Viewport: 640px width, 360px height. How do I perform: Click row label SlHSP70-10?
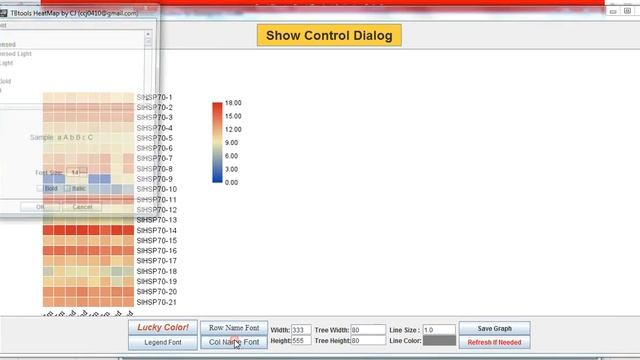point(156,189)
